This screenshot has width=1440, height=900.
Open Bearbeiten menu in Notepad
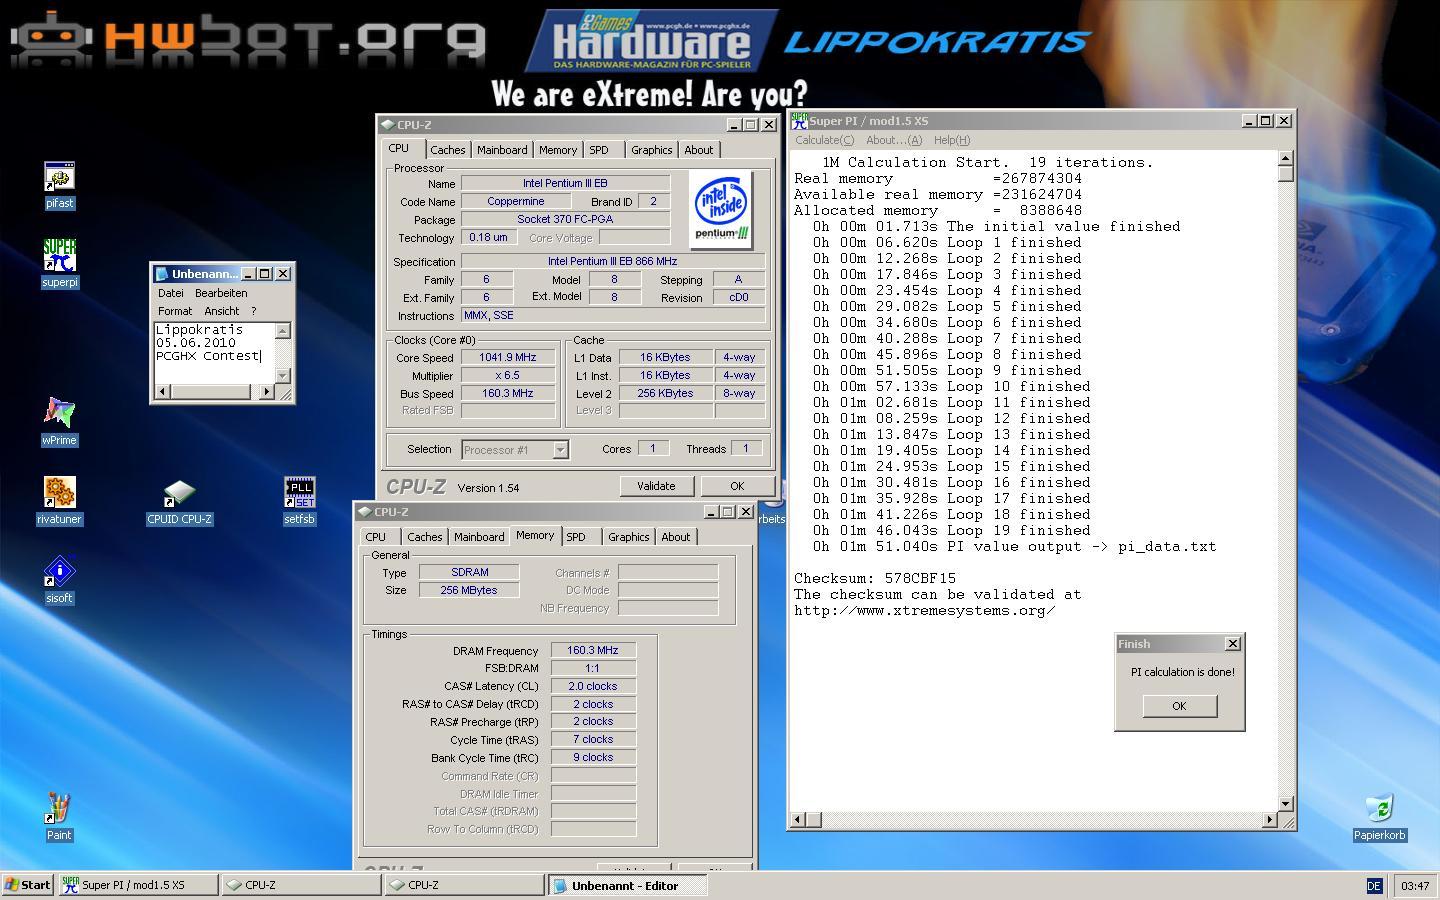click(x=221, y=293)
